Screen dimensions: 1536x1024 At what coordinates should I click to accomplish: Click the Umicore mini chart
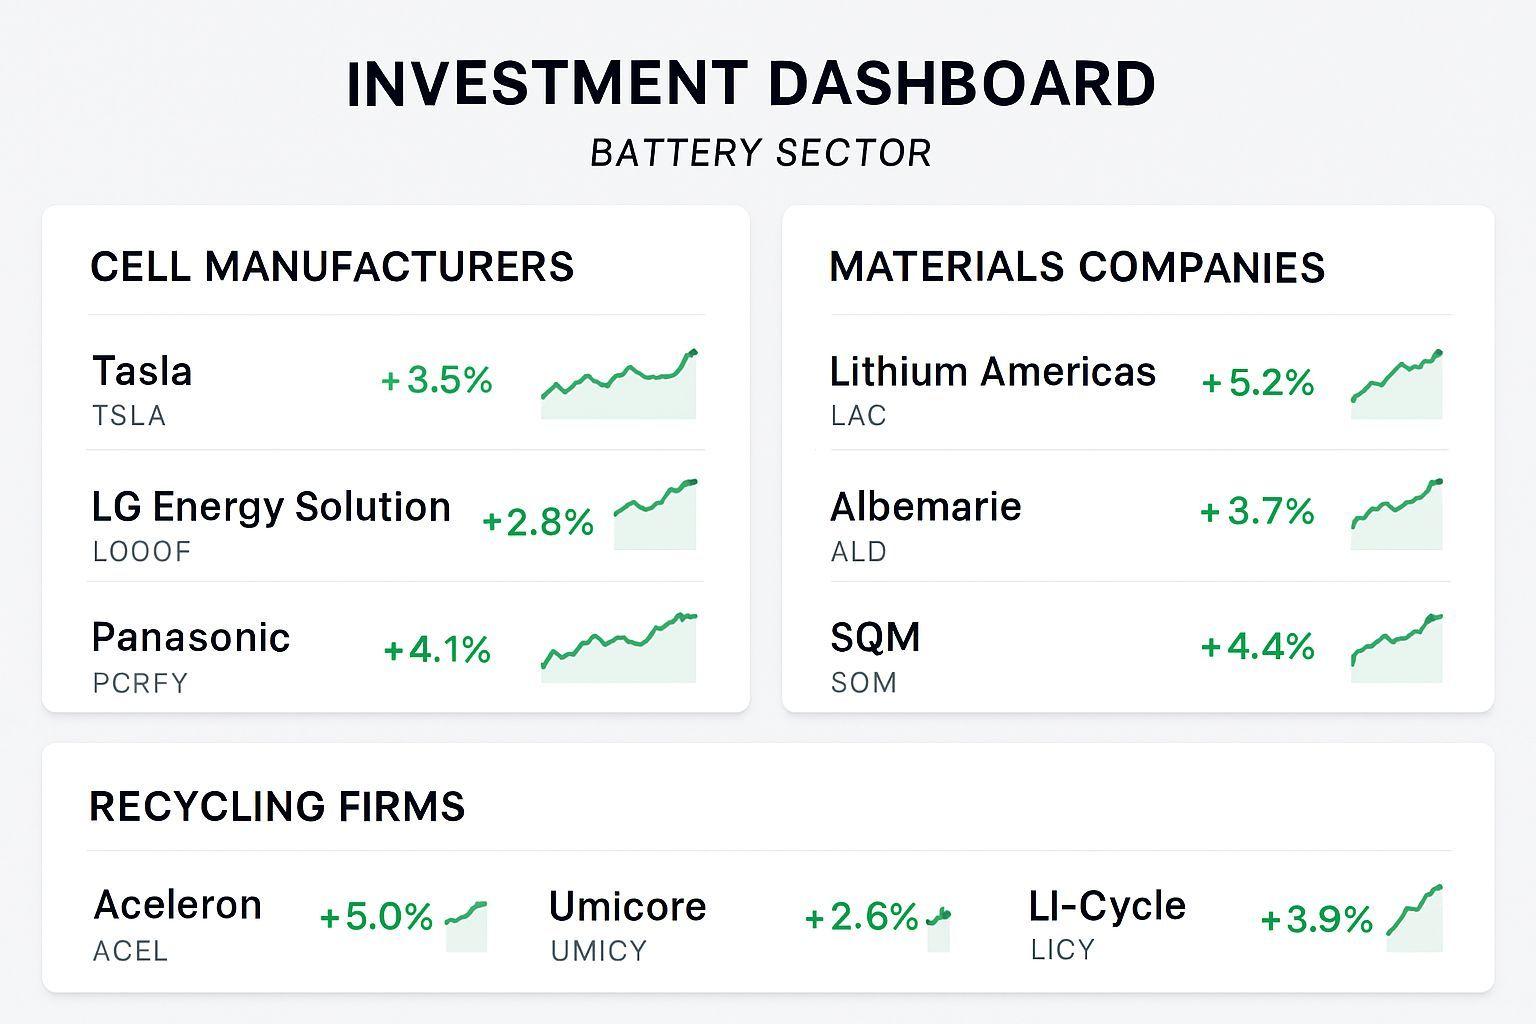(938, 928)
